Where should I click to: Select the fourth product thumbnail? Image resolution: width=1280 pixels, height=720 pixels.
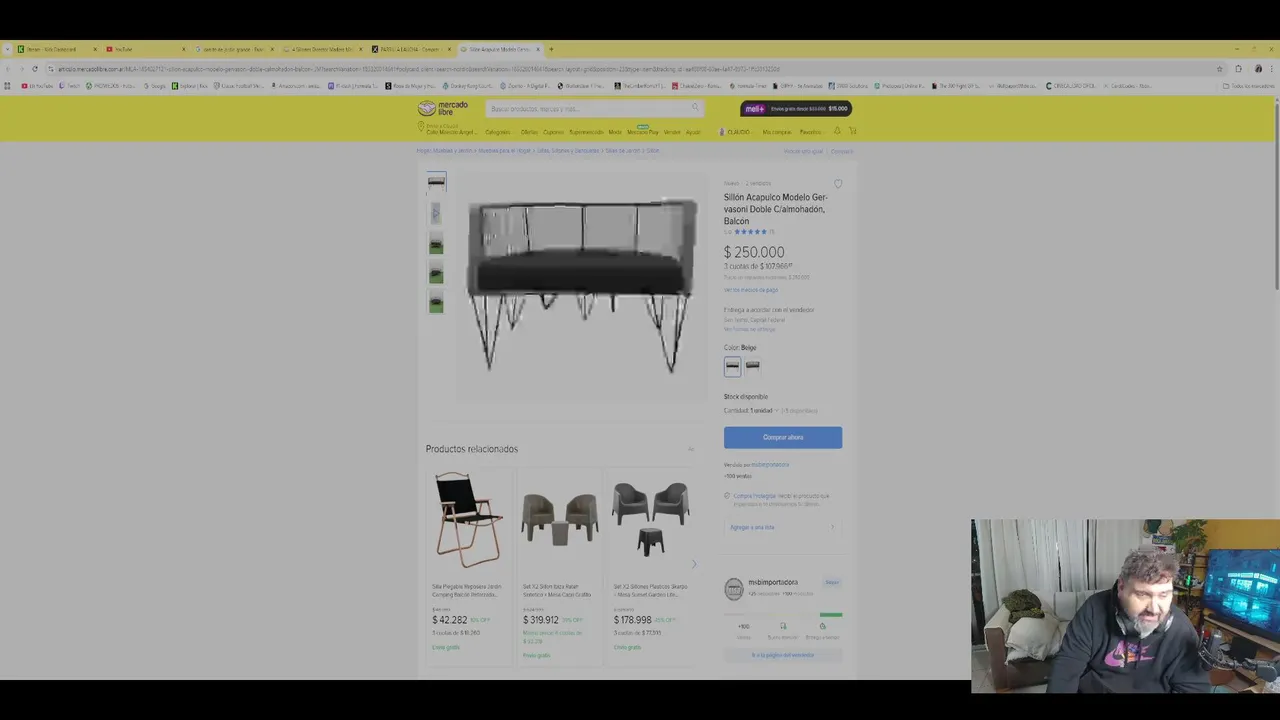click(x=436, y=273)
